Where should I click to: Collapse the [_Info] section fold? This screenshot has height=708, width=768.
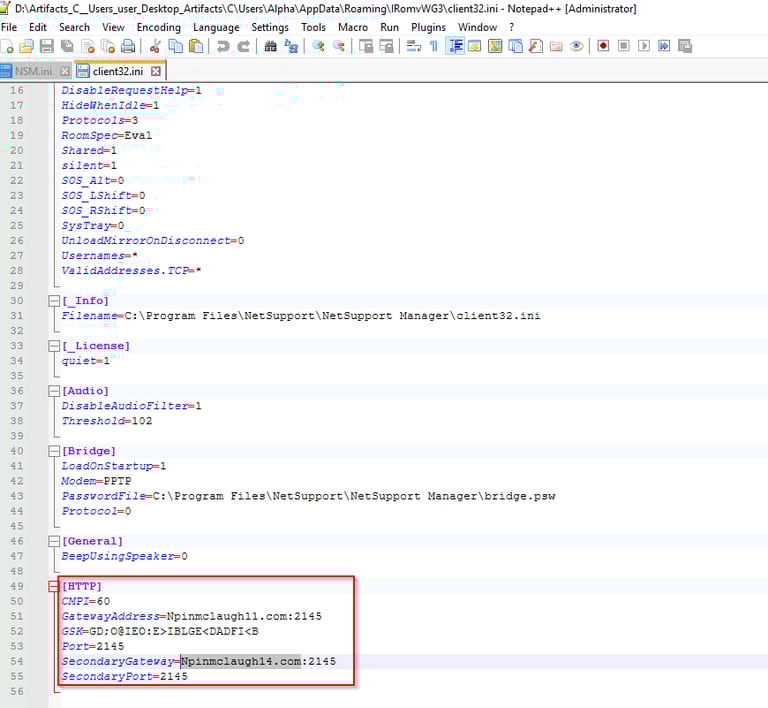pos(54,301)
